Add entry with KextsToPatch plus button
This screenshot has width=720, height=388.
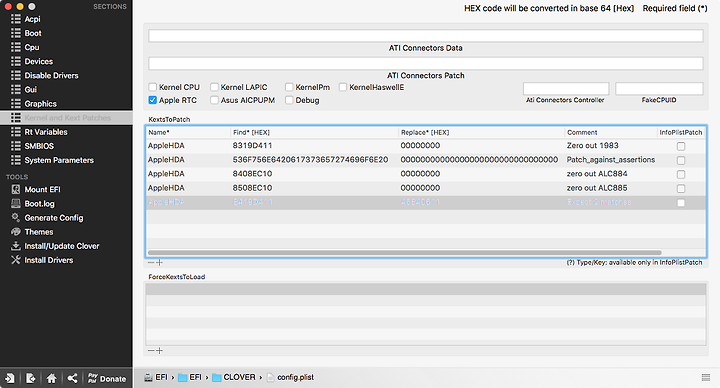click(159, 263)
